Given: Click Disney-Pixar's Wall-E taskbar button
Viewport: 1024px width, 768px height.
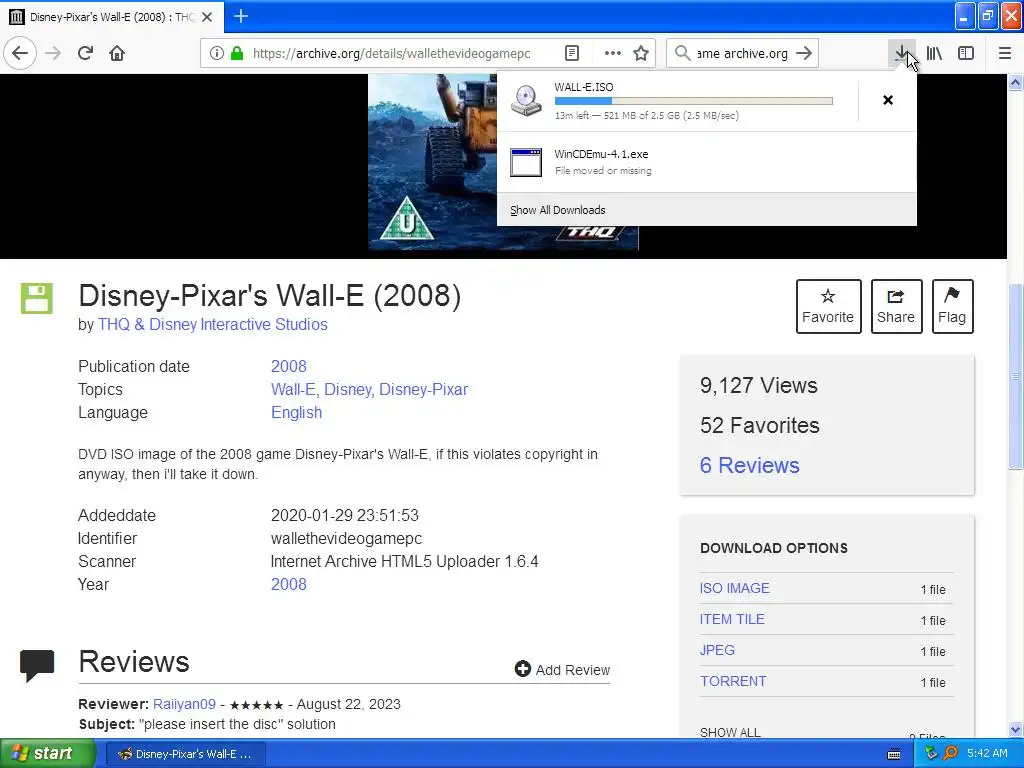Looking at the screenshot, I should (x=185, y=754).
